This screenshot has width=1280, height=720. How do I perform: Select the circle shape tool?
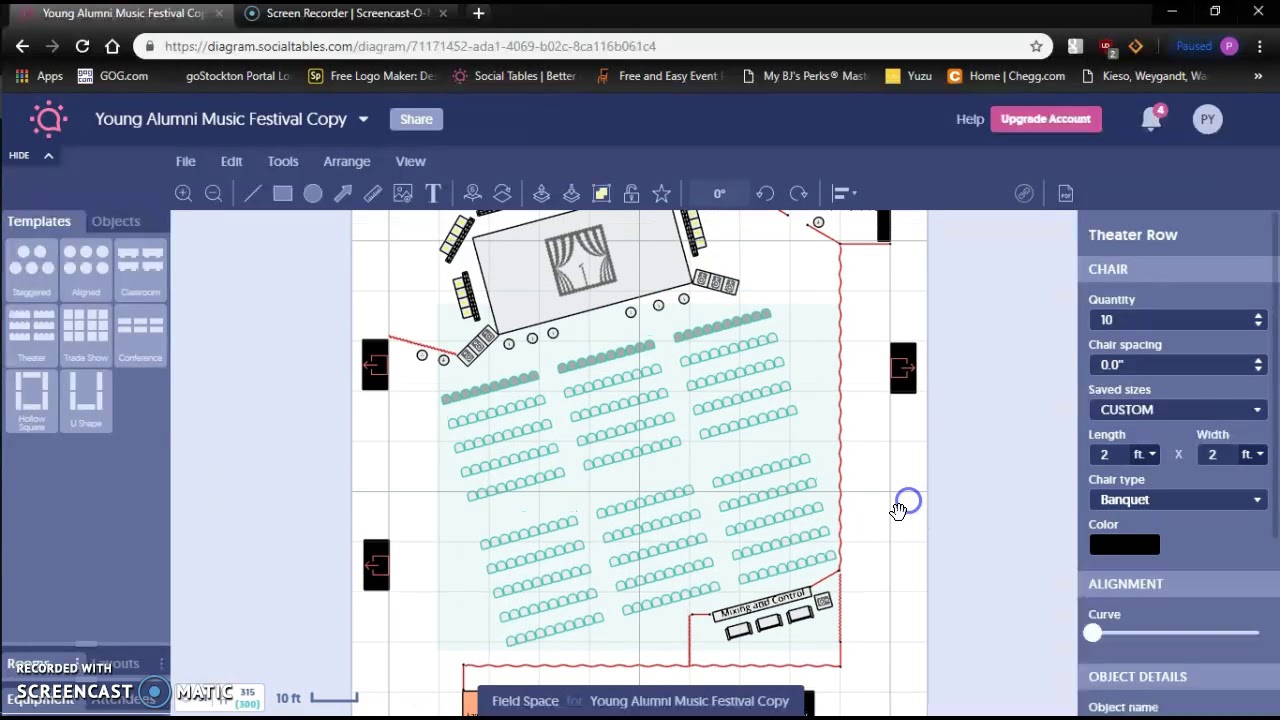(x=313, y=193)
